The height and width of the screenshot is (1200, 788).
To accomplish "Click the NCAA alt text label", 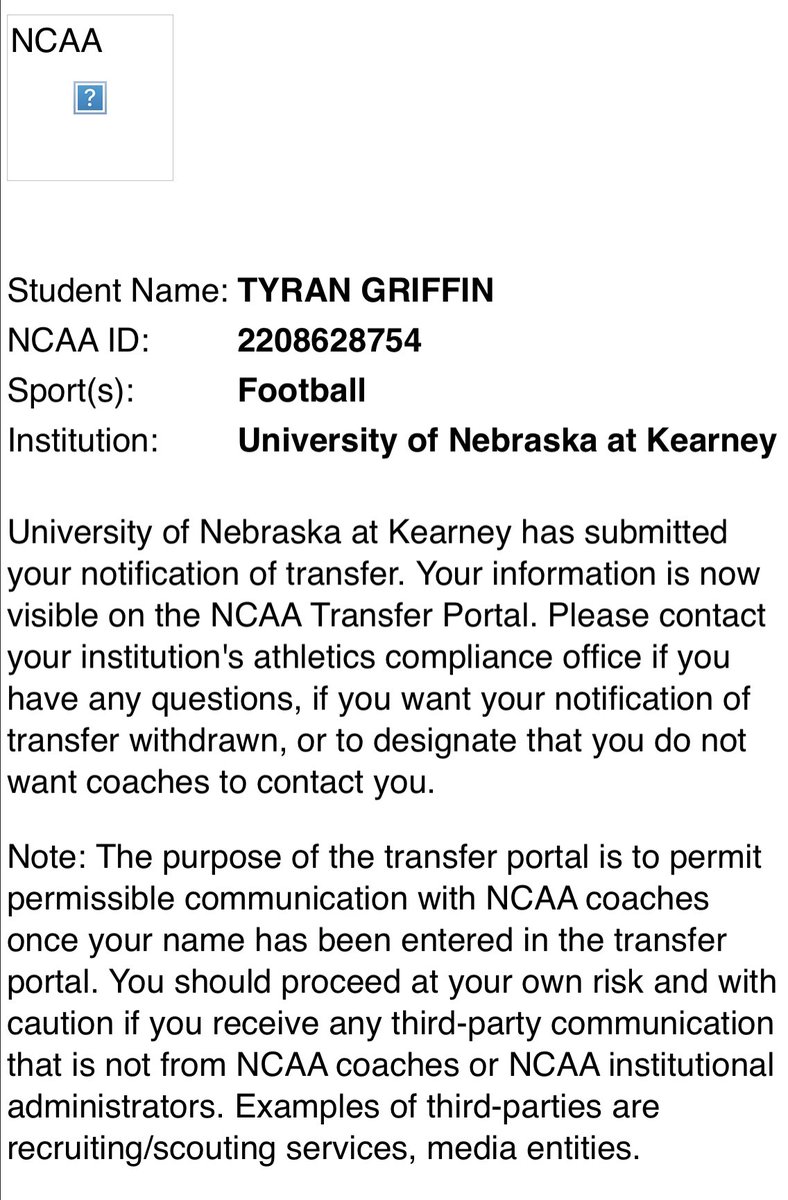I will [x=56, y=41].
